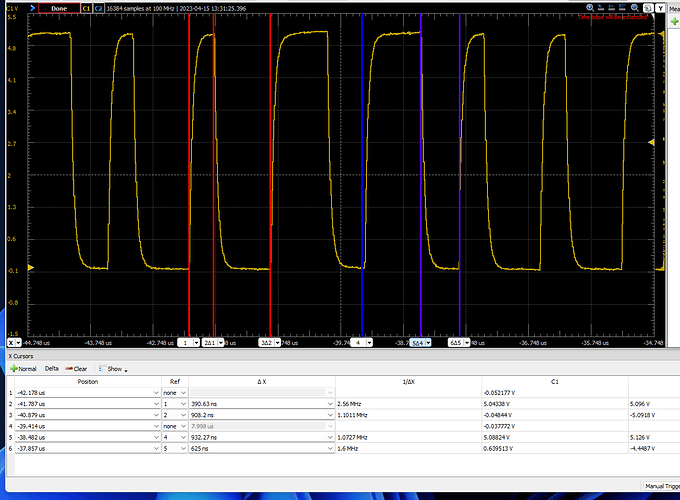Open position dropdown for -42.178 us
The image size is (680, 500).
pyautogui.click(x=156, y=392)
